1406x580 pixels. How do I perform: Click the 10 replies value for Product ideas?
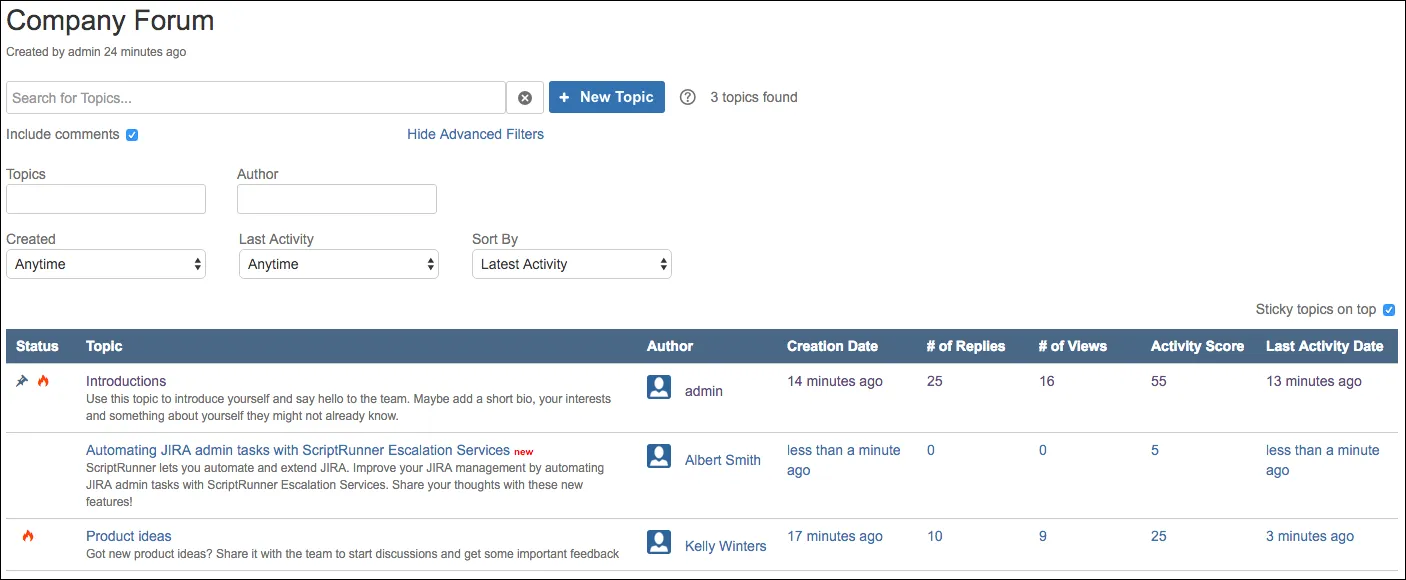[x=934, y=536]
